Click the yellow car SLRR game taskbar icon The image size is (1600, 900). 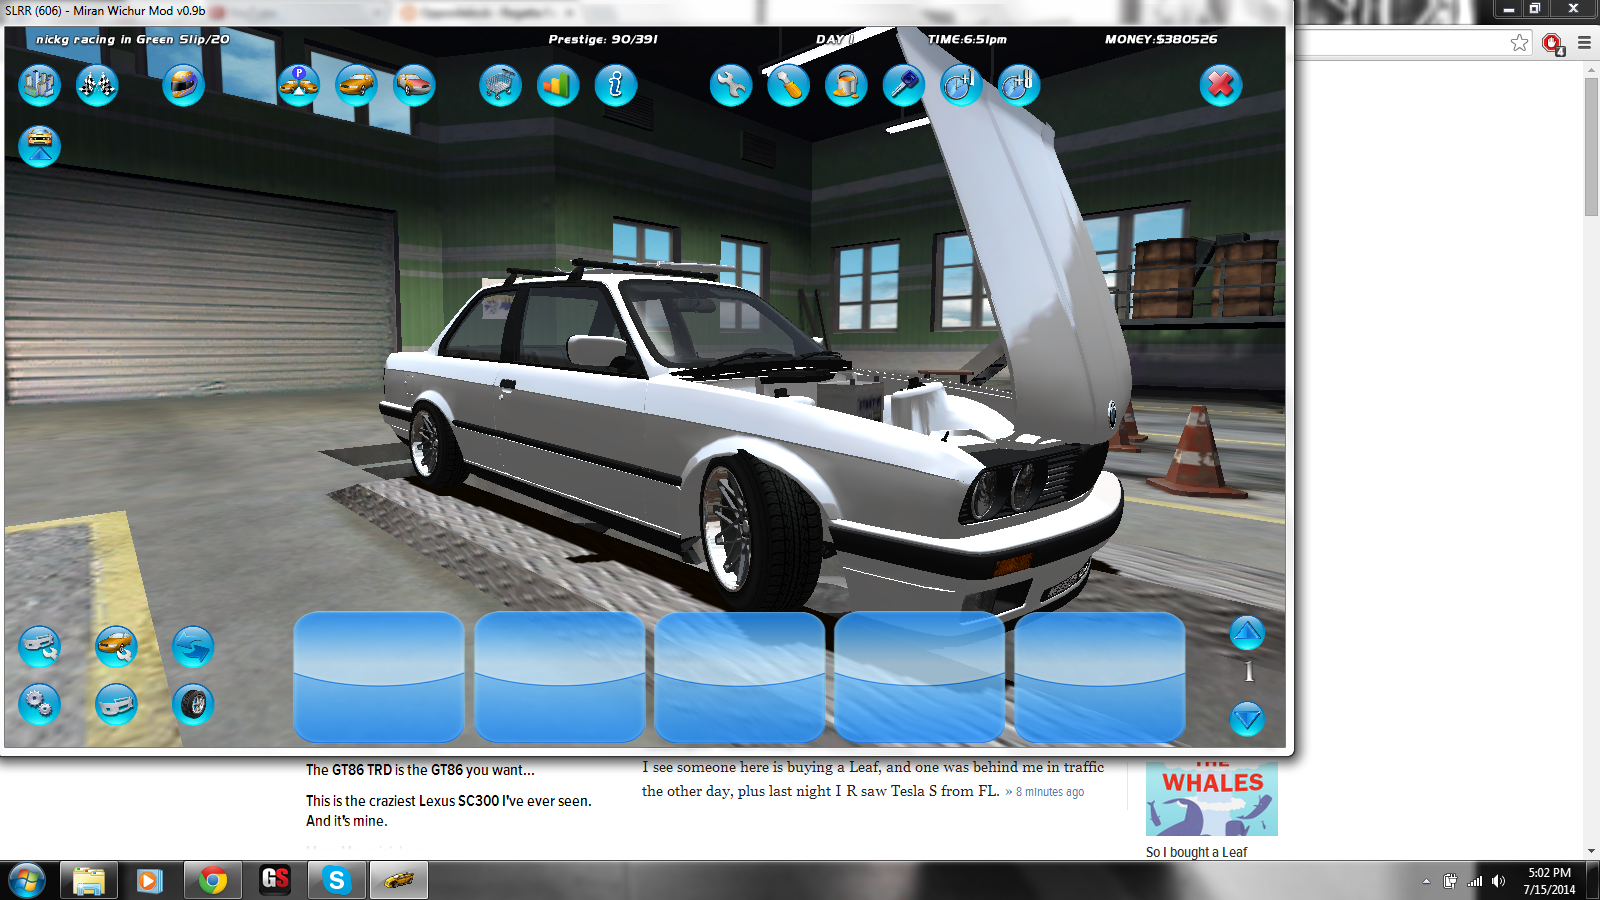[399, 881]
